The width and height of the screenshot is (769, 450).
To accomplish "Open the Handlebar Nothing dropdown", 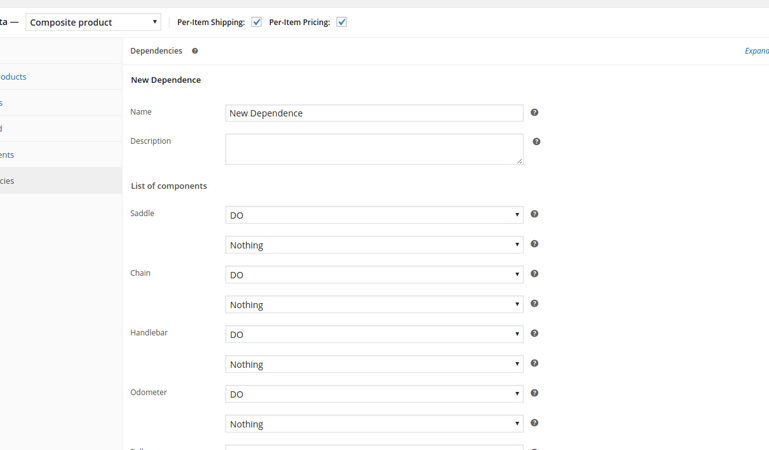I will tap(374, 365).
